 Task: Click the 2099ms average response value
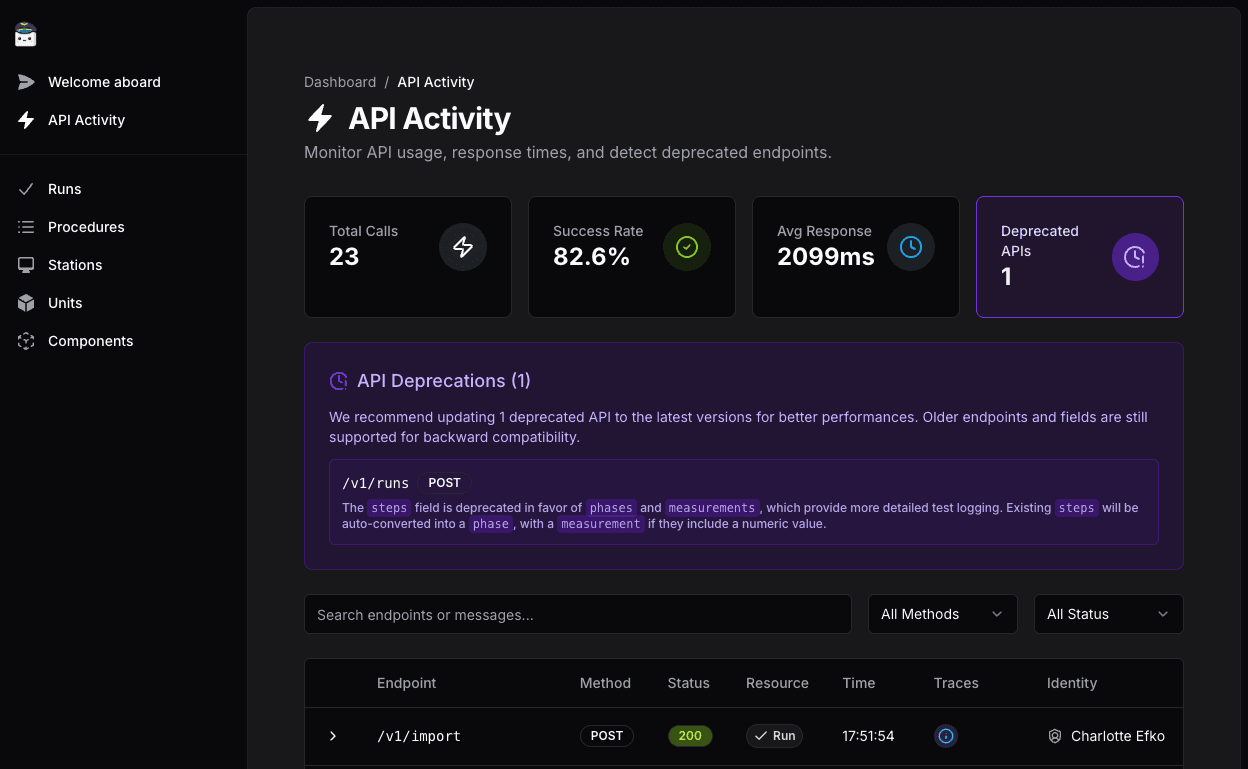click(826, 257)
